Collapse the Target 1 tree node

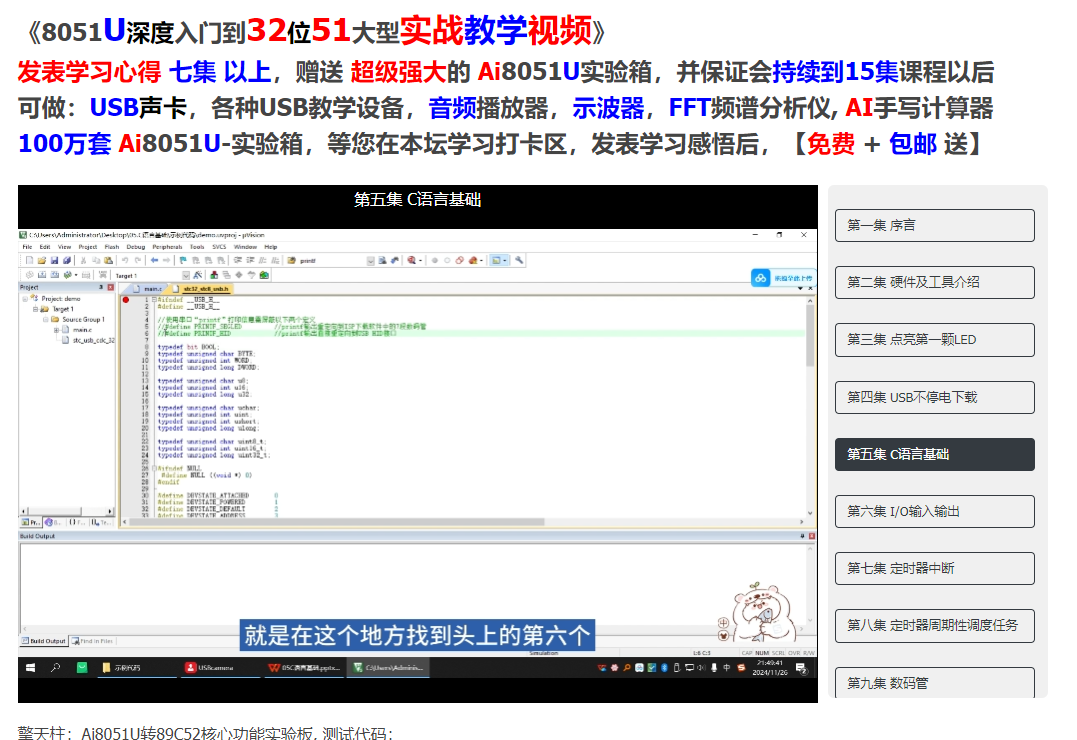36,309
